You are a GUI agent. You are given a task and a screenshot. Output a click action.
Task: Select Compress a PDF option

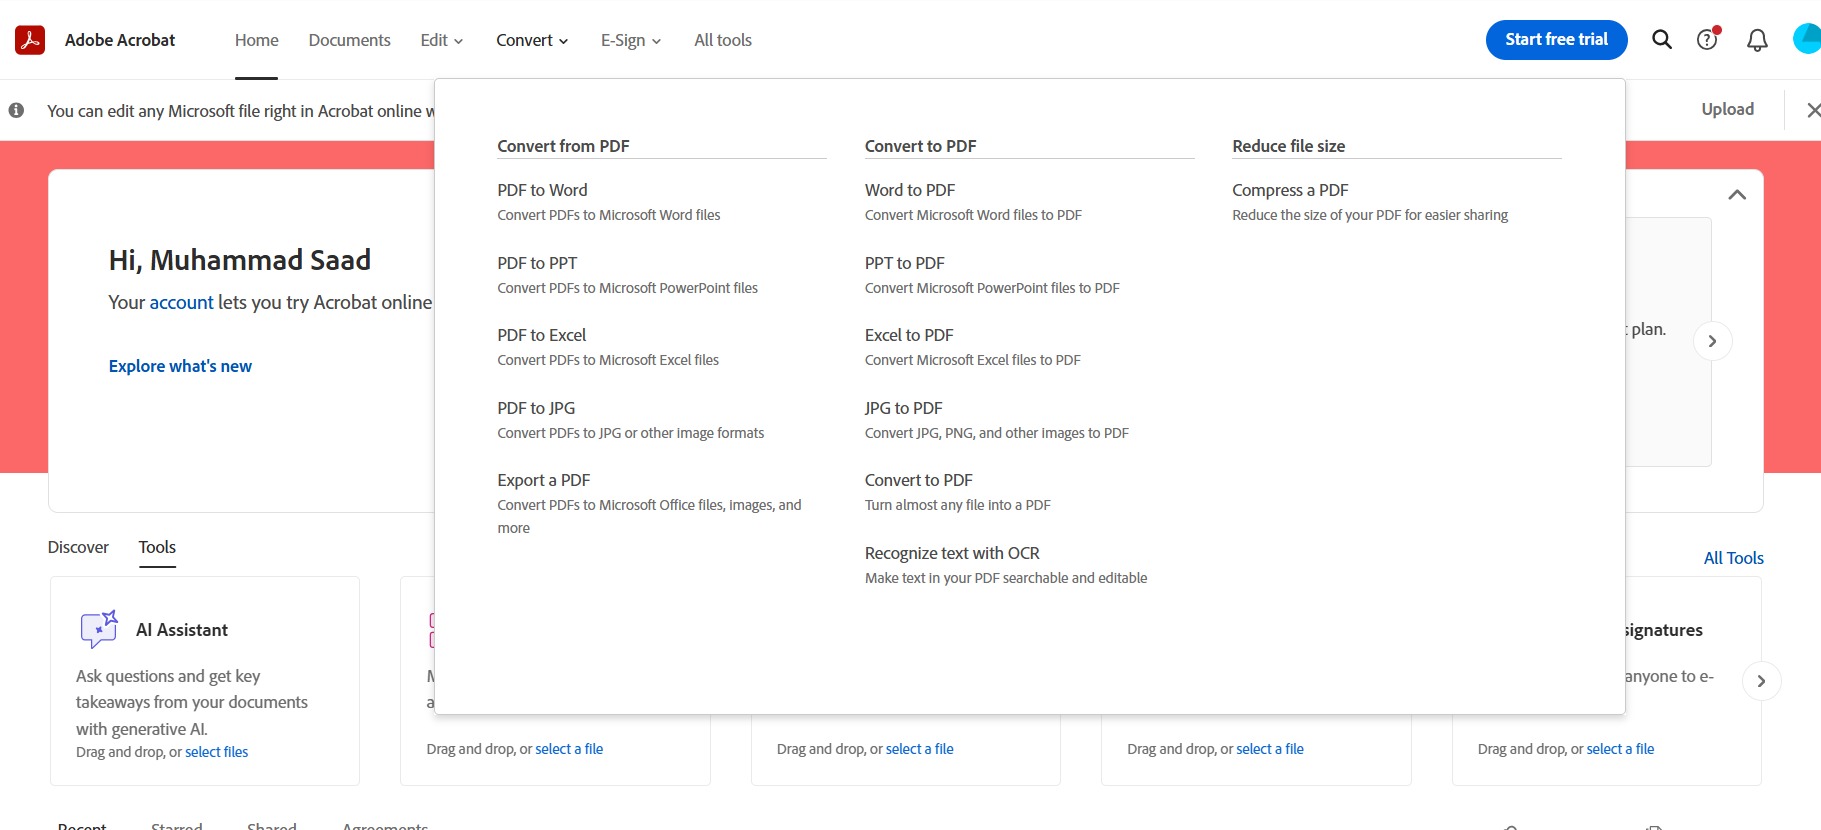(x=1290, y=190)
